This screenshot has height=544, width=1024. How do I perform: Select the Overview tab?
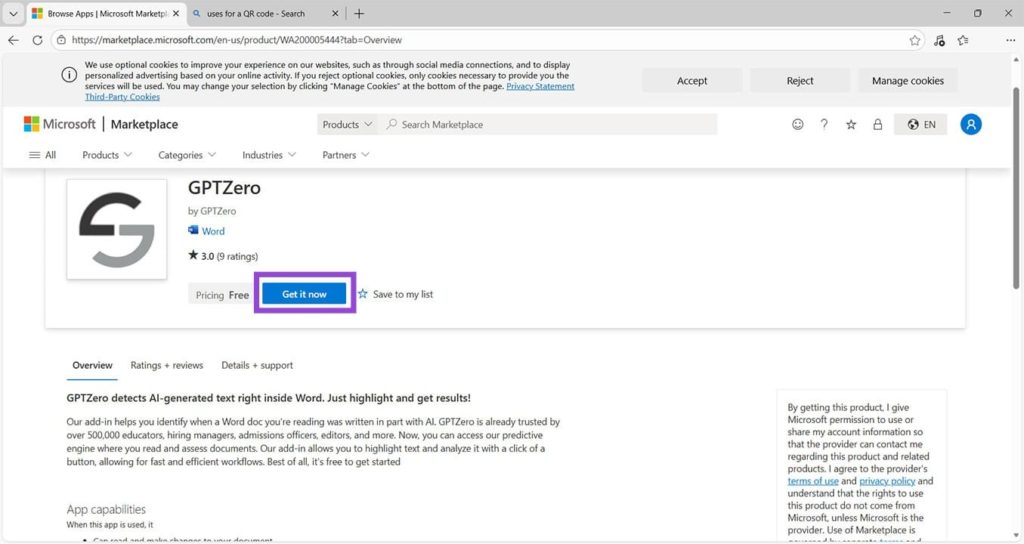click(92, 365)
